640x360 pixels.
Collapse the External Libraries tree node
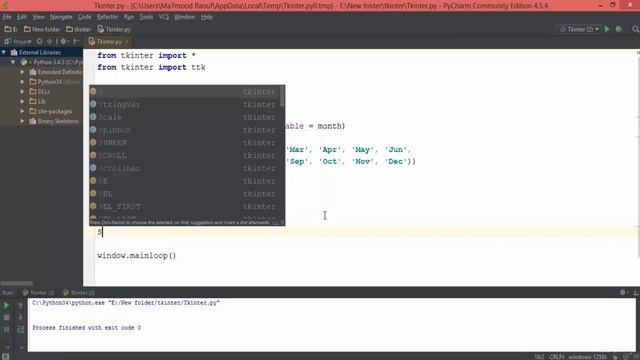pos(4,52)
